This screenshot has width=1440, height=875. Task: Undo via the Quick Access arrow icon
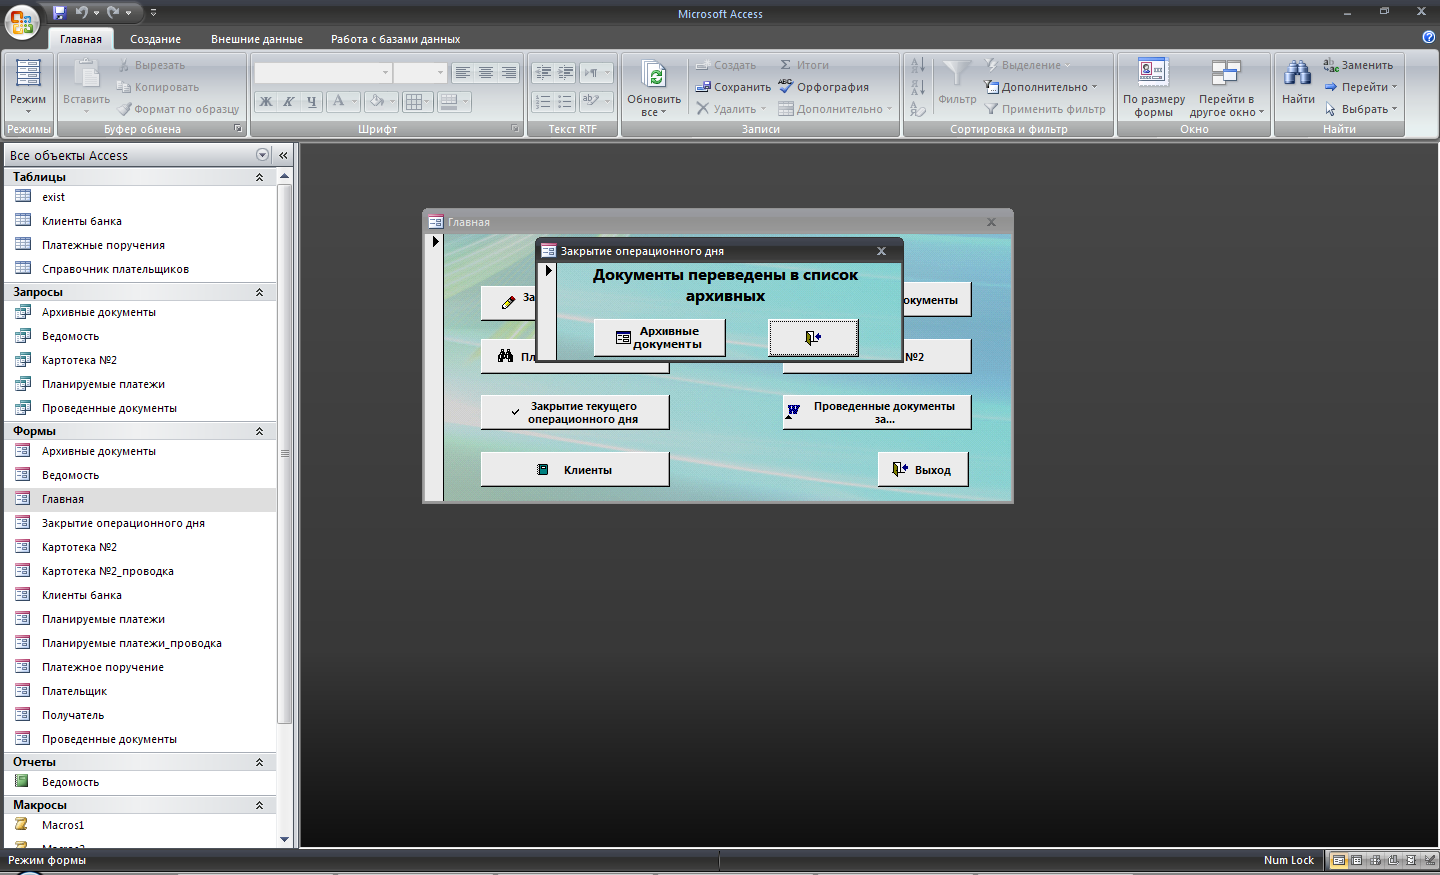pos(82,13)
